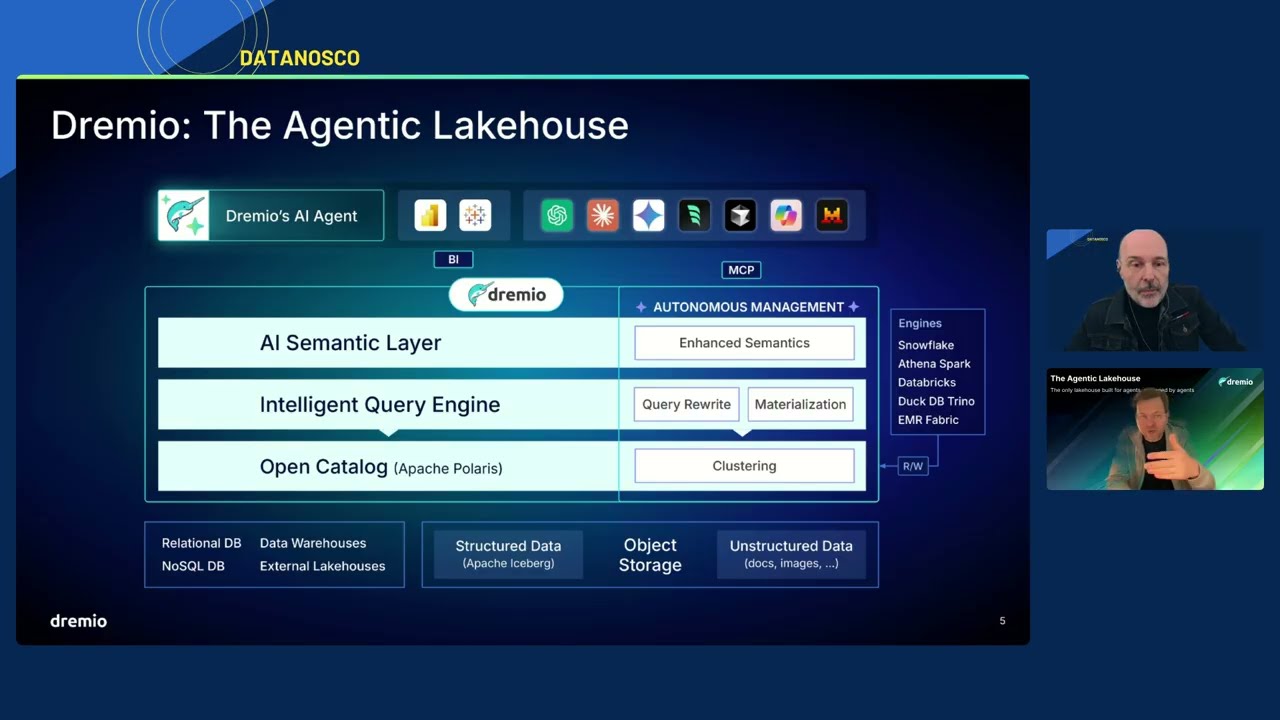Click the Dremio narwhal AI Agent icon
This screenshot has width=1280, height=720.
(x=184, y=215)
